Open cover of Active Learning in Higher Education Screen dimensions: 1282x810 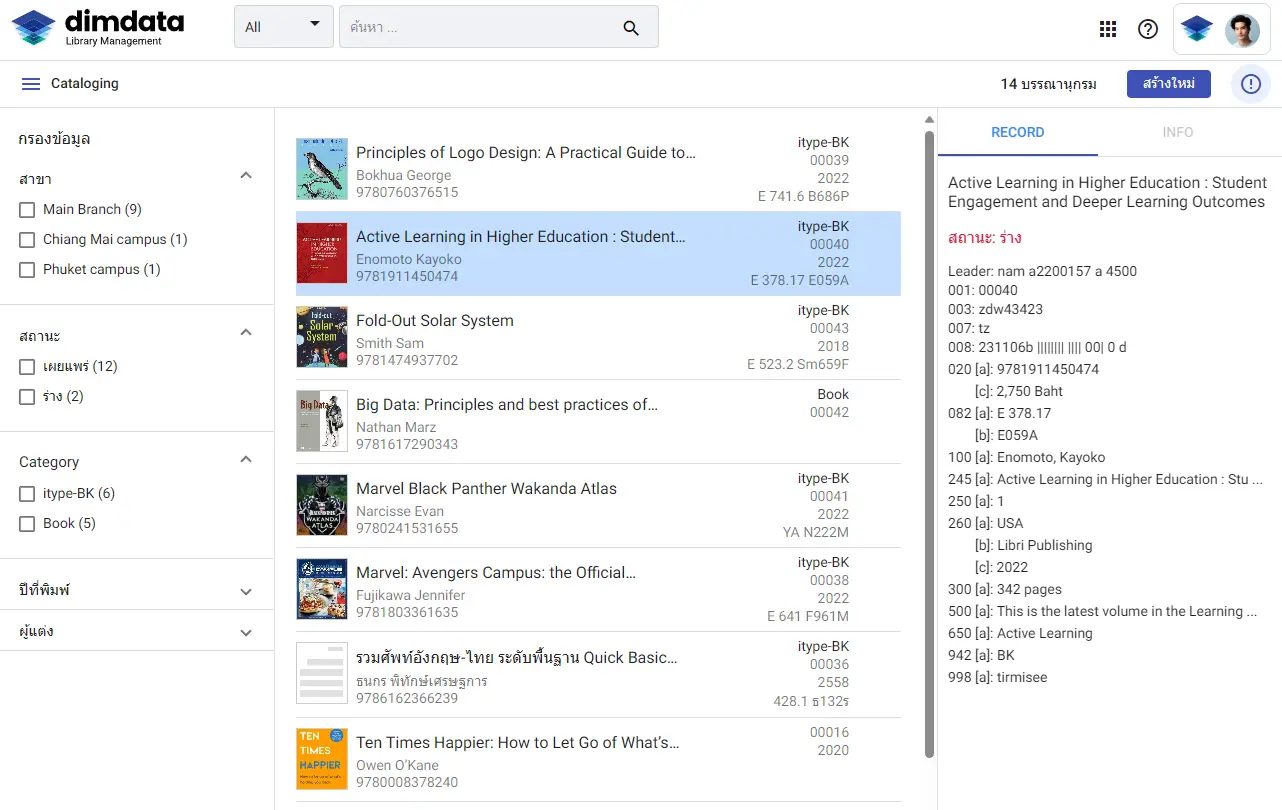pyautogui.click(x=322, y=253)
